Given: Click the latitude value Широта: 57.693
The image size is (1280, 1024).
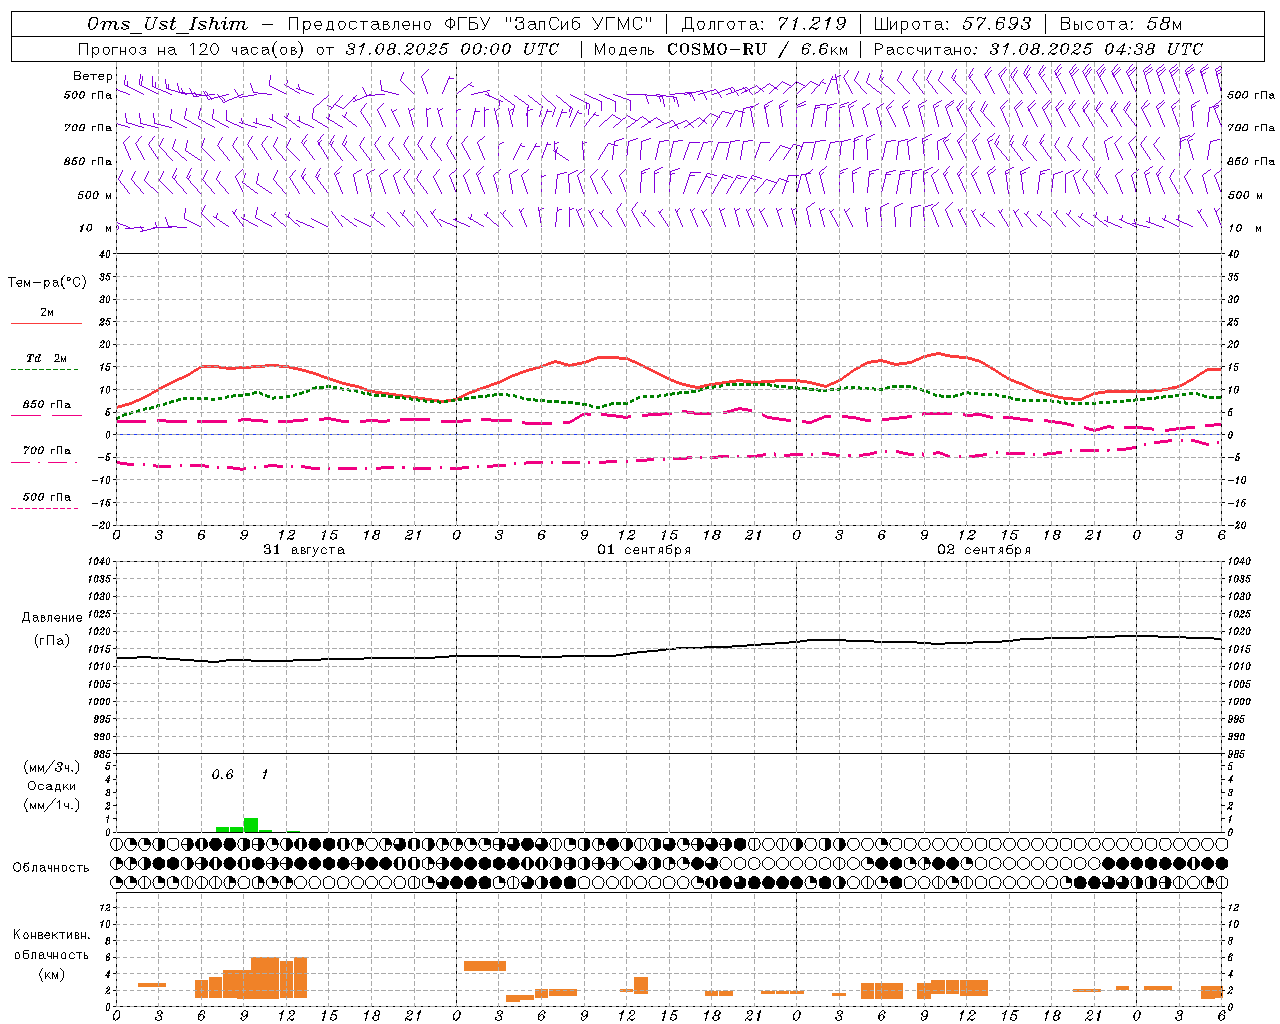Looking at the screenshot, I should click(x=953, y=24).
